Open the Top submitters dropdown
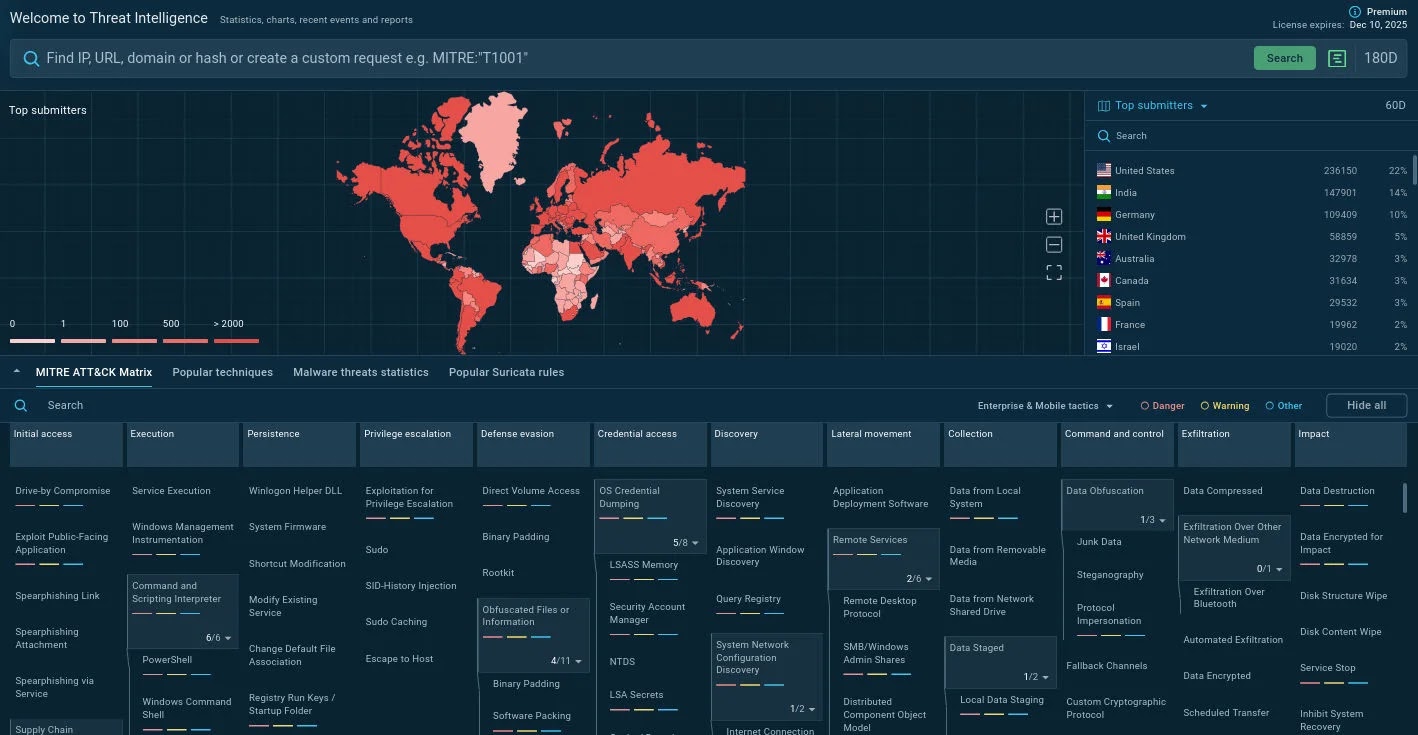 click(1161, 106)
